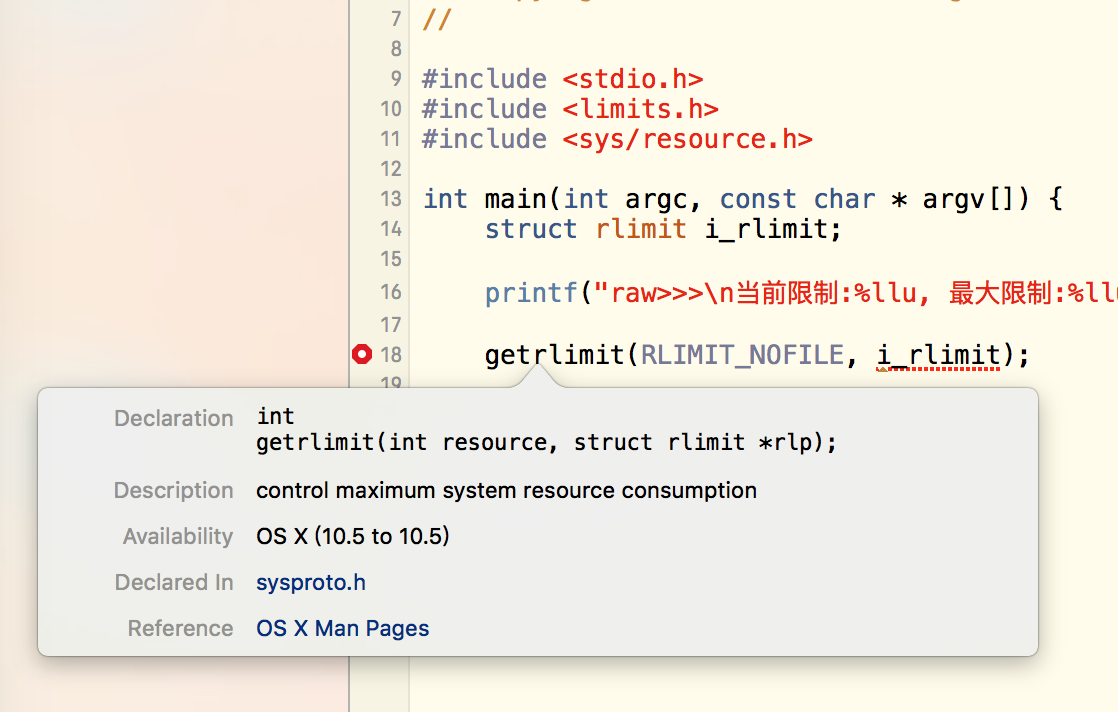Click the argv[] parameter on line 13
1118x712 pixels.
[976, 199]
